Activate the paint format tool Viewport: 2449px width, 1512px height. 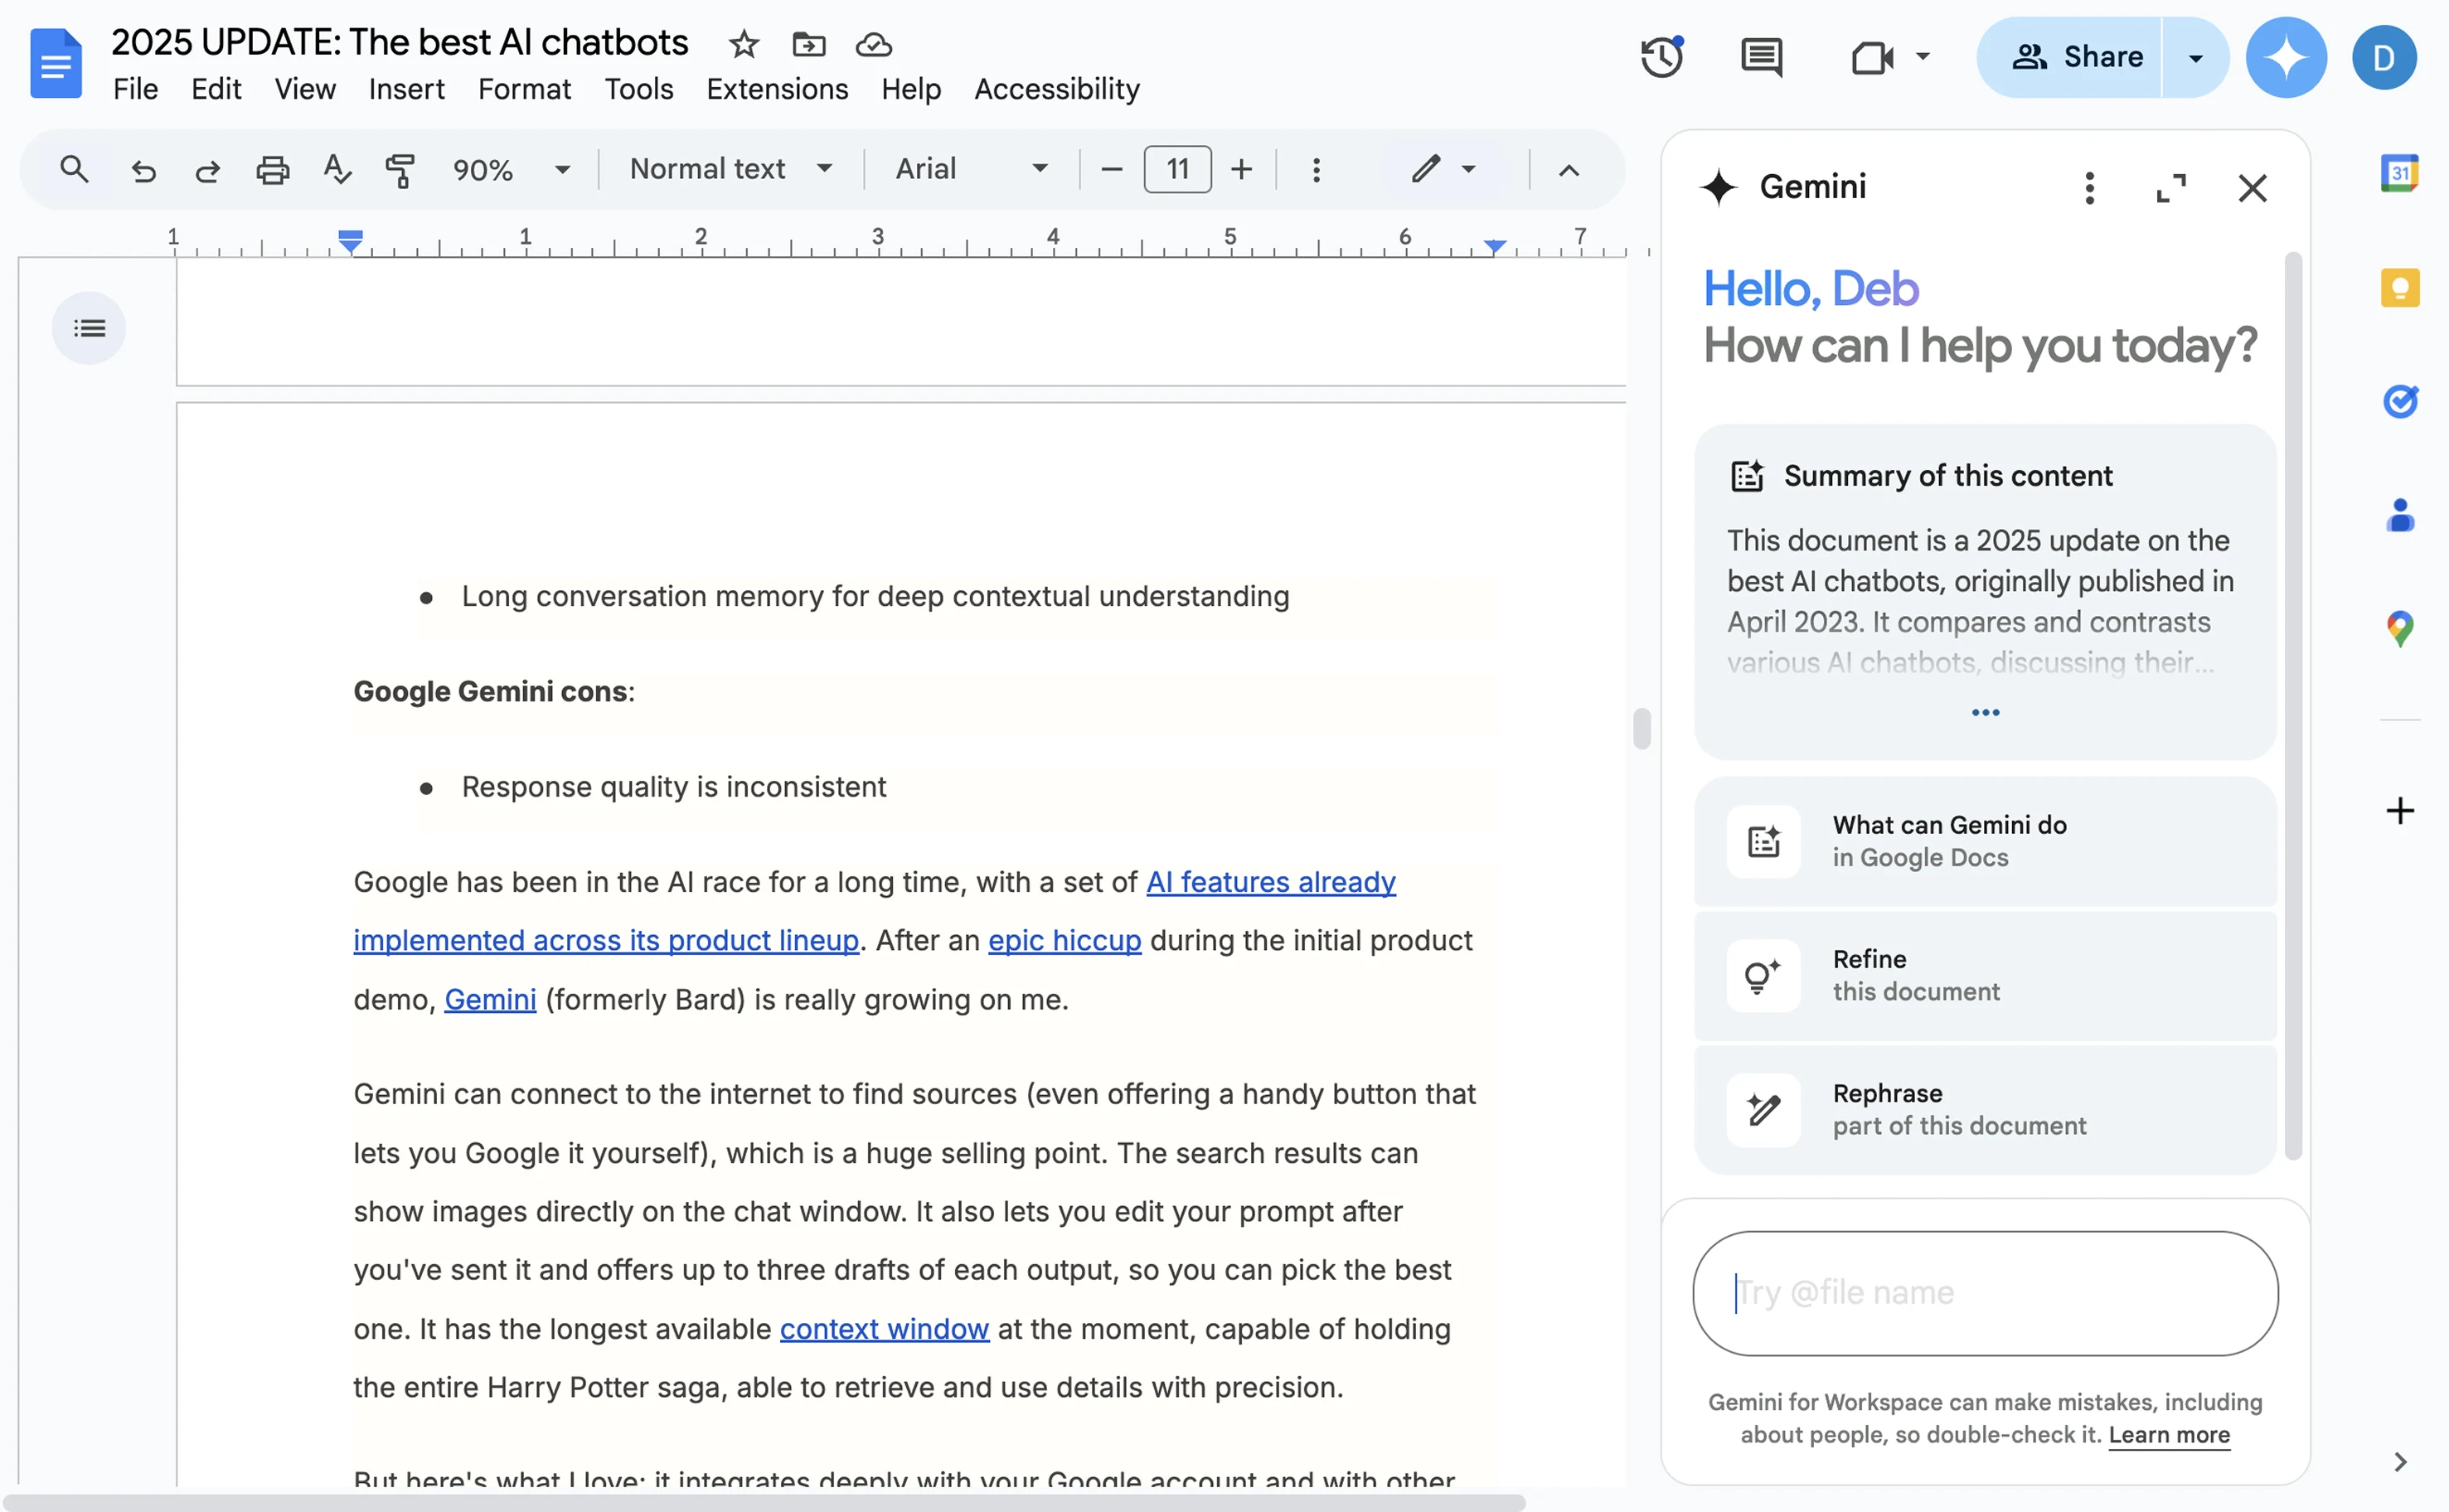[x=400, y=170]
